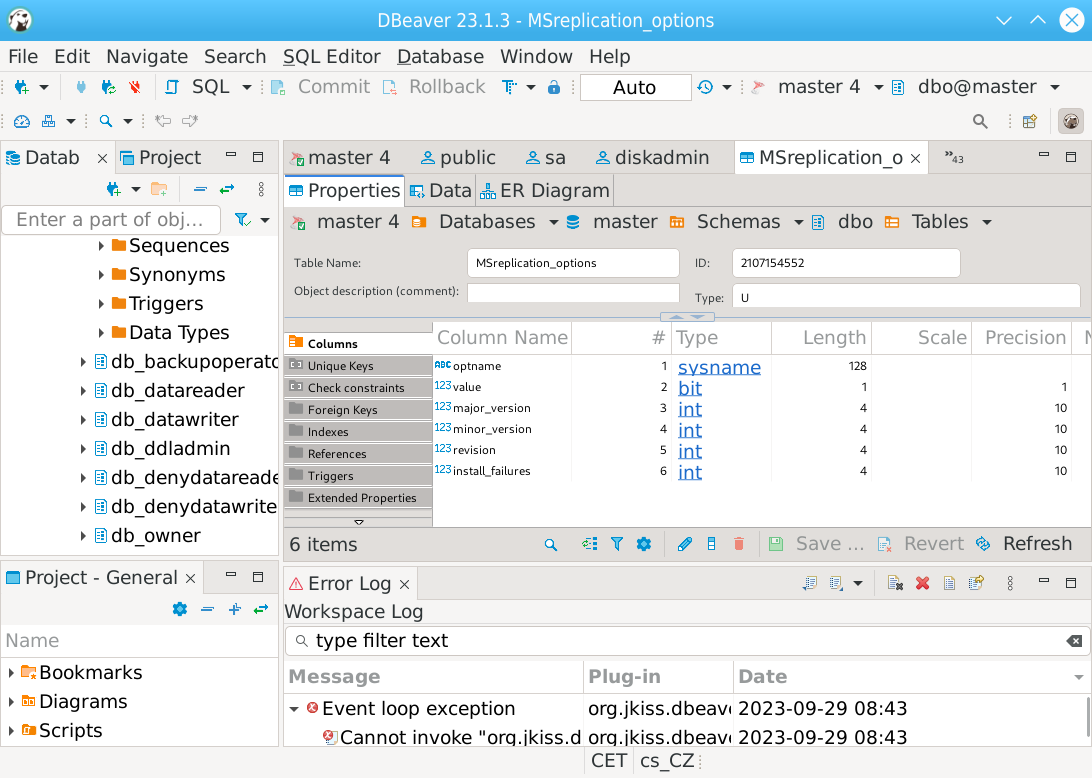This screenshot has width=1092, height=778.
Task: Click the Reconnect icon in main toolbar
Action: click(x=108, y=87)
